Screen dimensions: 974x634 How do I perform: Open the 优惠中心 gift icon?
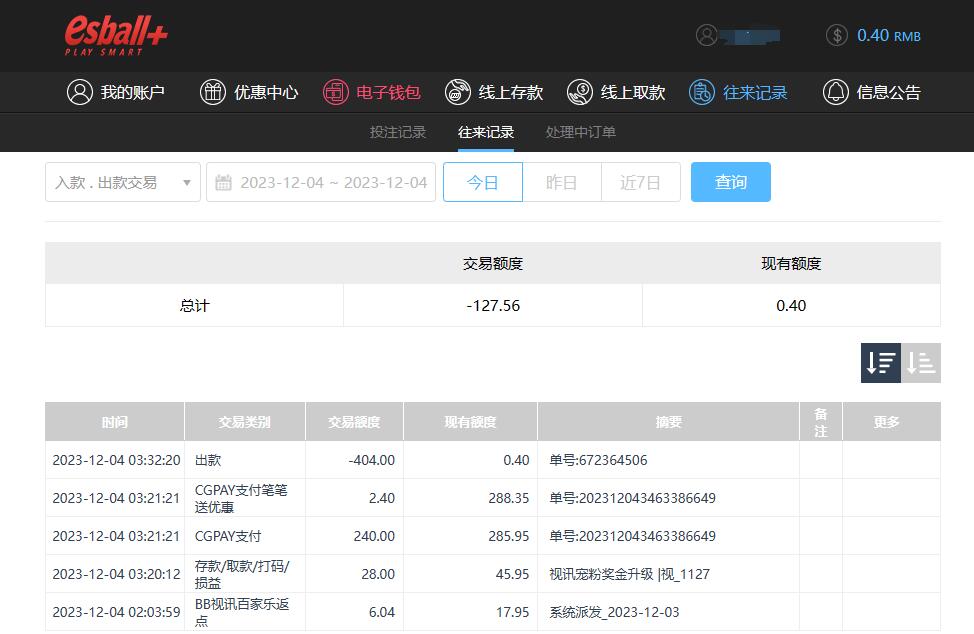pyautogui.click(x=213, y=92)
